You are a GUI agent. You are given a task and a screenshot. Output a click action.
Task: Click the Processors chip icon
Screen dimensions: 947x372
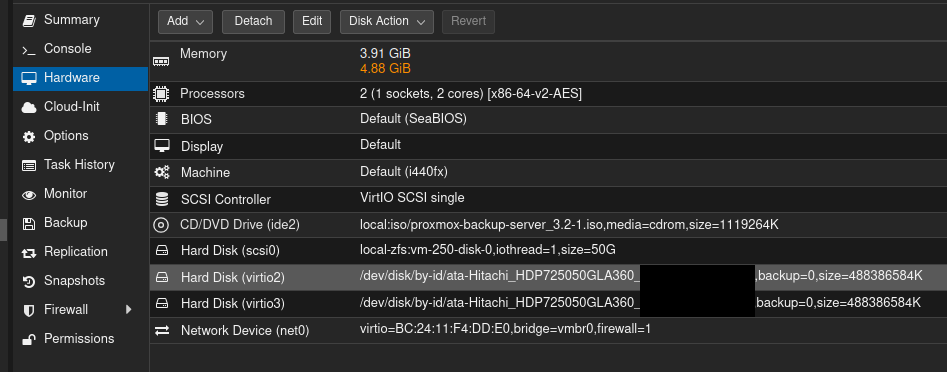click(x=161, y=94)
